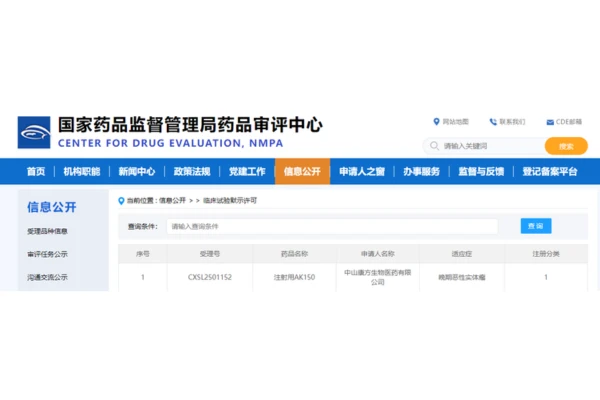Click the contact us (联系我们) icon
Screen dimensions: 600x400
[x=492, y=122]
